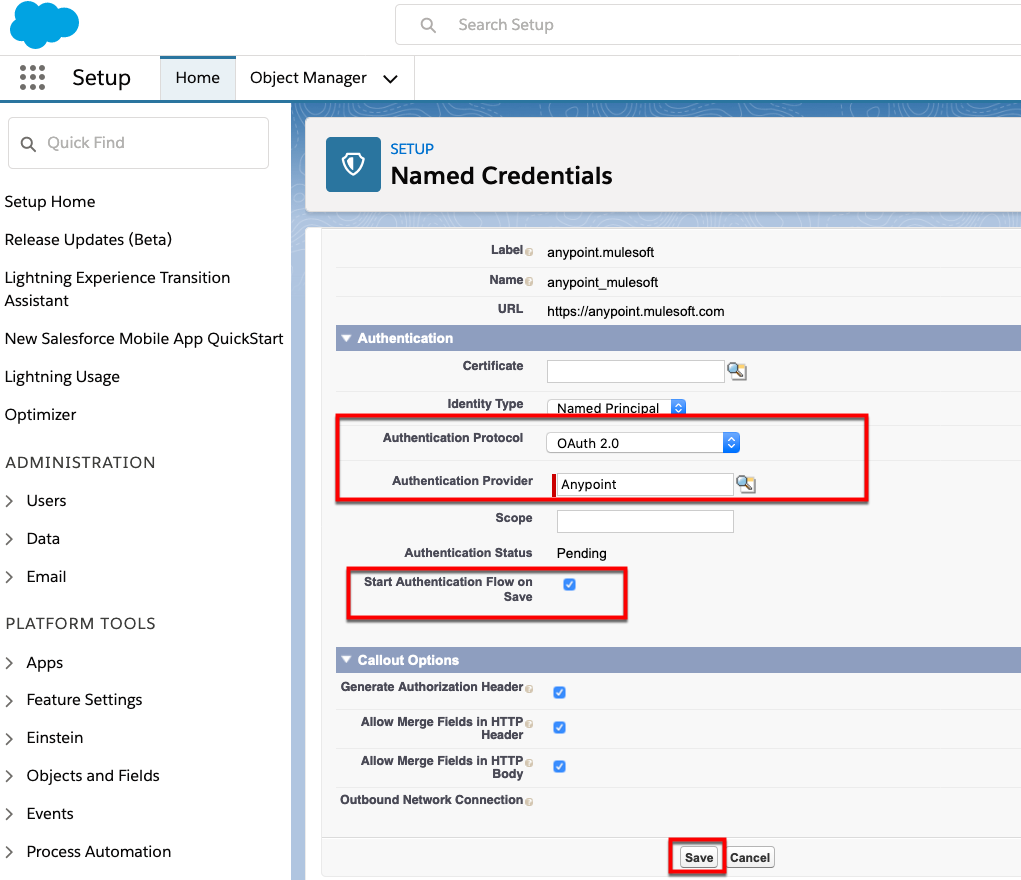Viewport: 1021px width, 880px height.
Task: Open the Authentication Protocol dropdown
Action: [643, 442]
